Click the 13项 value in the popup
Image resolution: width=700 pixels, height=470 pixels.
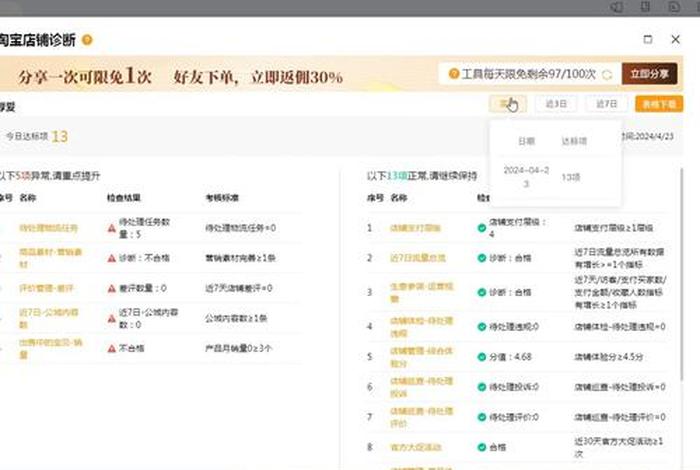click(571, 177)
